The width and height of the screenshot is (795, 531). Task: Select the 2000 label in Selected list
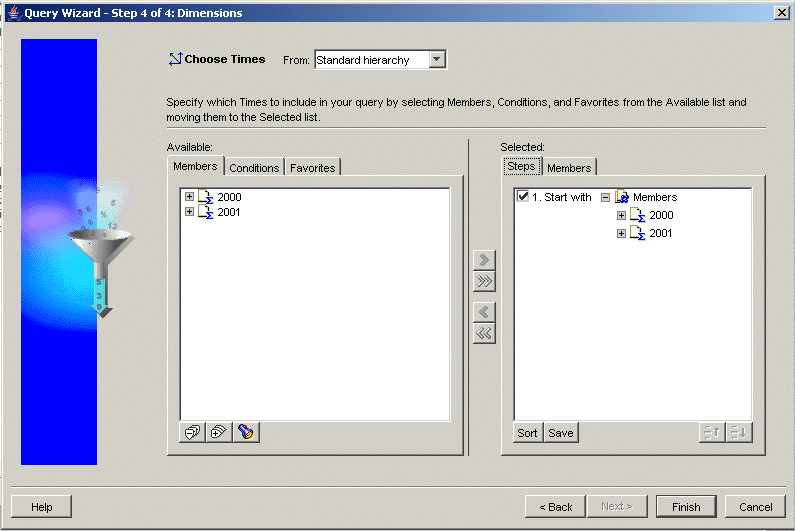point(661,215)
